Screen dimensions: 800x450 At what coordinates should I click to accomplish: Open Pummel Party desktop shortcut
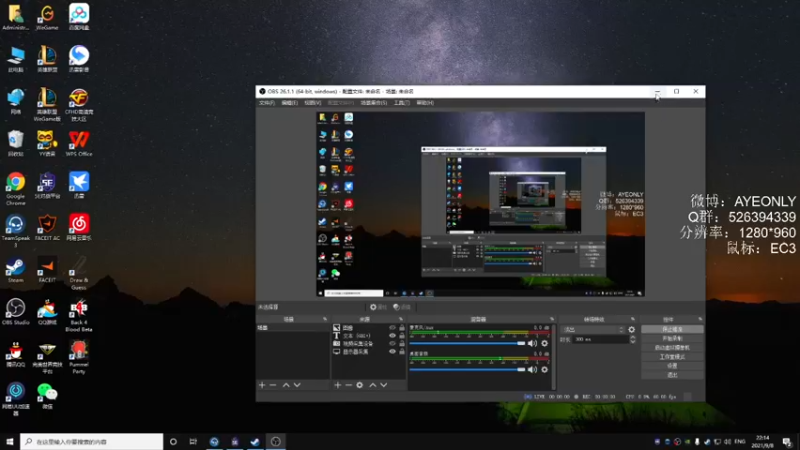[x=79, y=357]
